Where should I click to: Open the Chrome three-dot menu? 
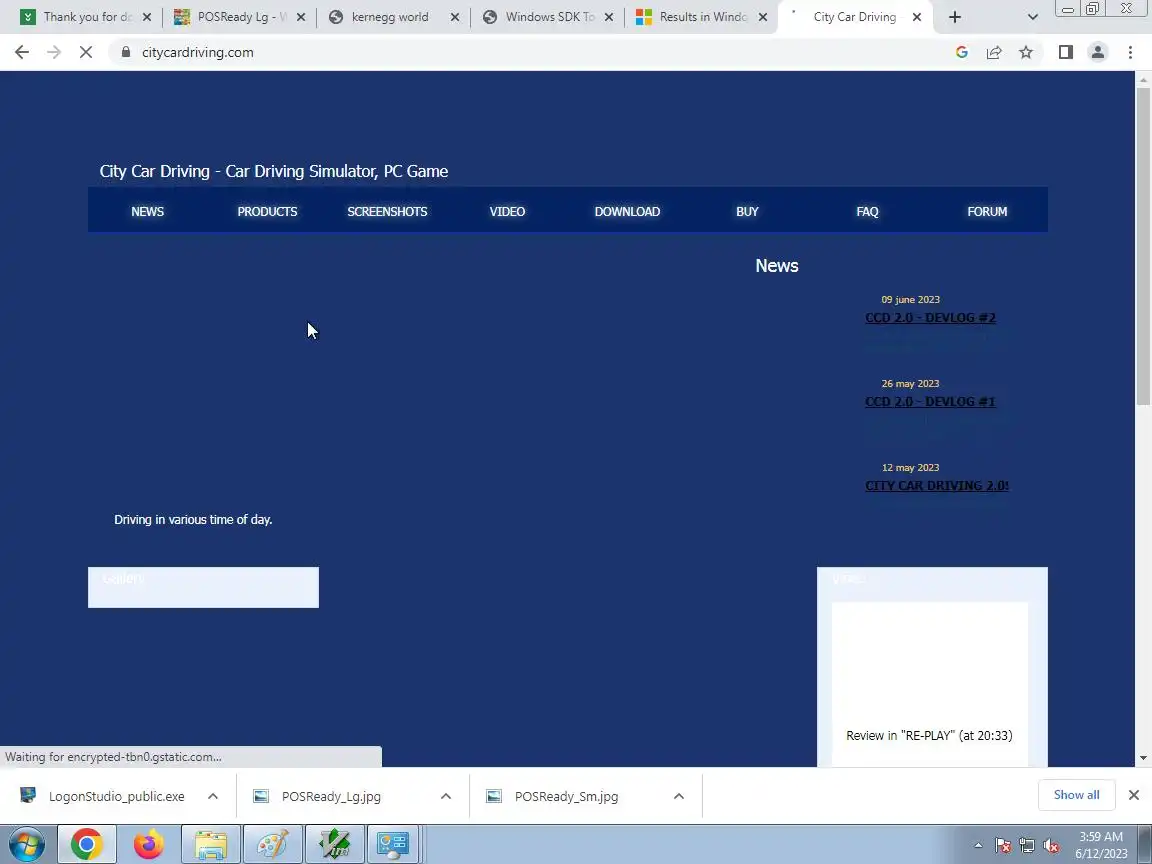pyautogui.click(x=1130, y=52)
